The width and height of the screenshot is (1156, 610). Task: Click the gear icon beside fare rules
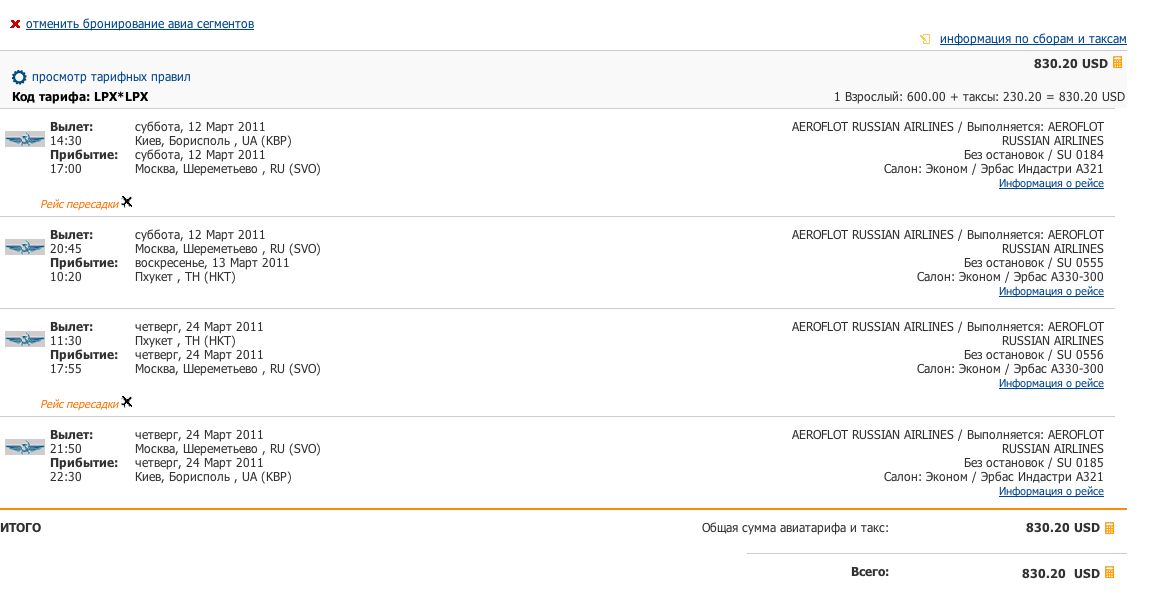tap(19, 77)
